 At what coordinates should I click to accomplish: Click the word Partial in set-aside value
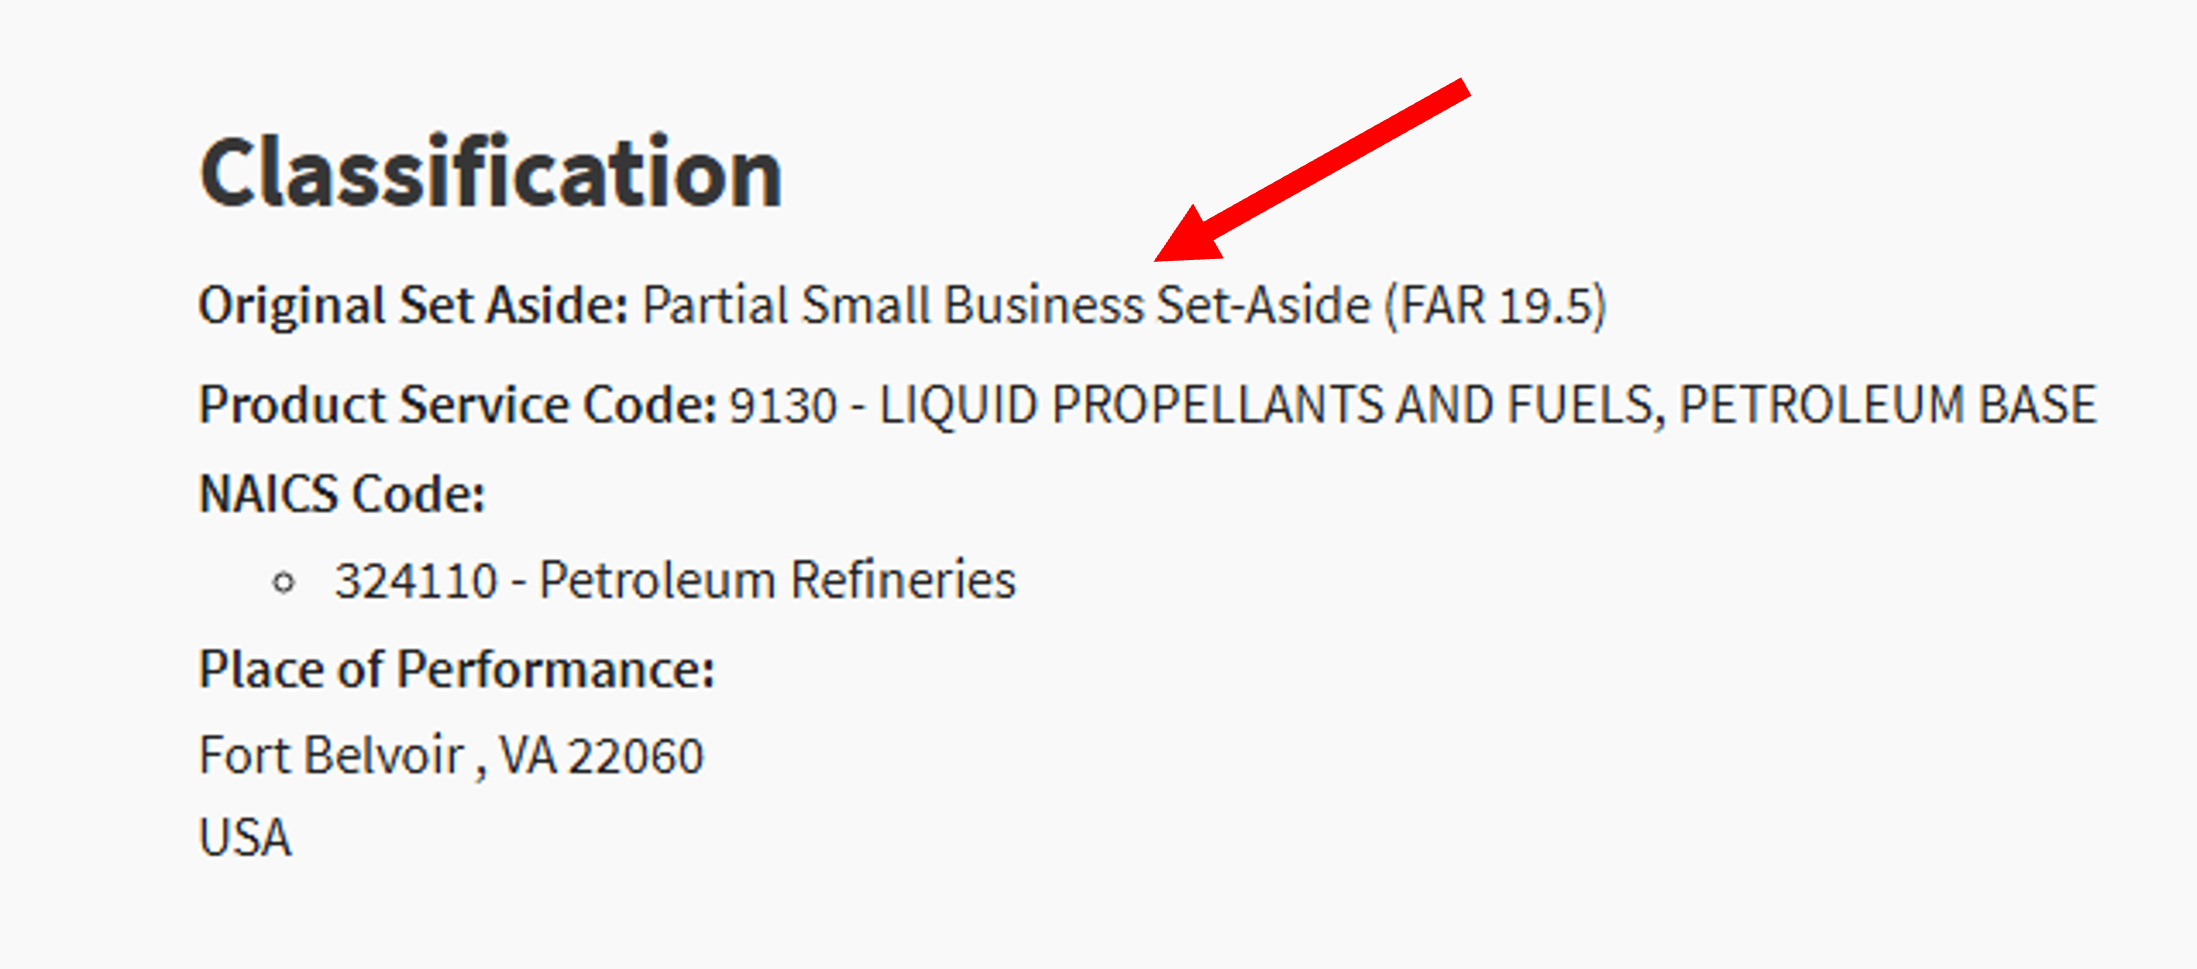715,305
